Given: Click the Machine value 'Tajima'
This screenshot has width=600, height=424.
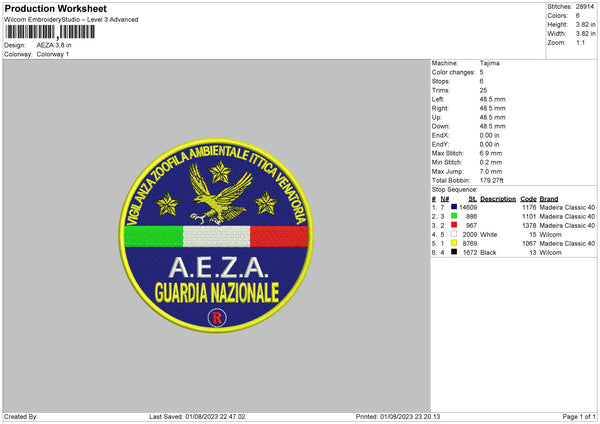Looking at the screenshot, I should coord(489,63).
